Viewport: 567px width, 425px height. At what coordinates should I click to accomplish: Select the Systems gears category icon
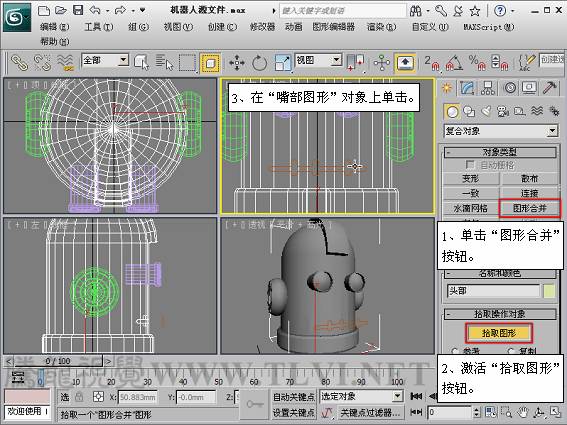[554, 111]
